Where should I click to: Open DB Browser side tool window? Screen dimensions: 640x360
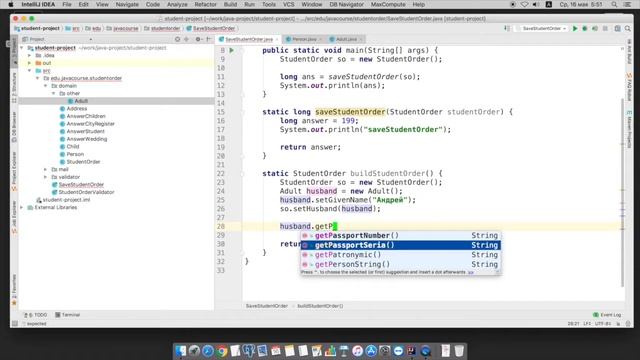point(14,127)
